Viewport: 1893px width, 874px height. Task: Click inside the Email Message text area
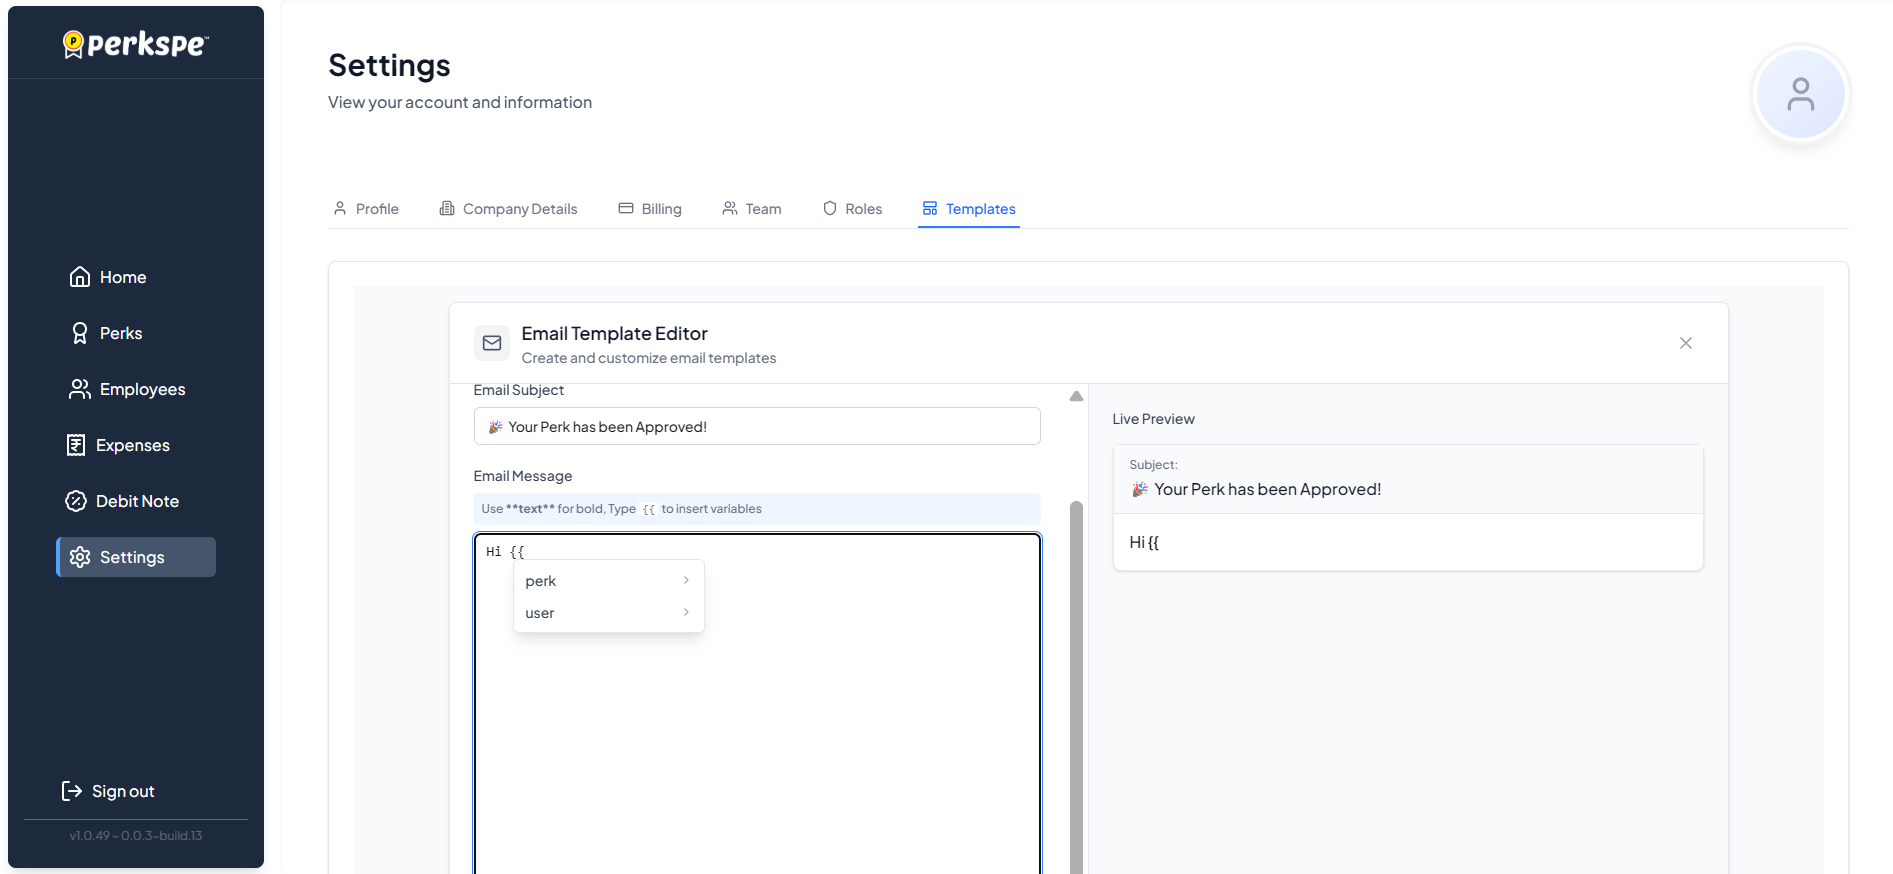757,704
